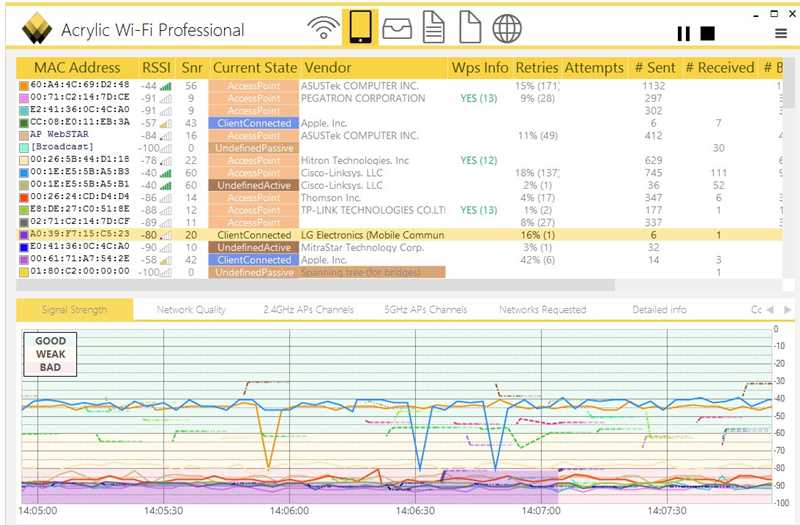Viewport: 800px width, 525px height.
Task: Click the red swatch for 00:26:24:CD:D4:D4
Action: tap(23, 197)
